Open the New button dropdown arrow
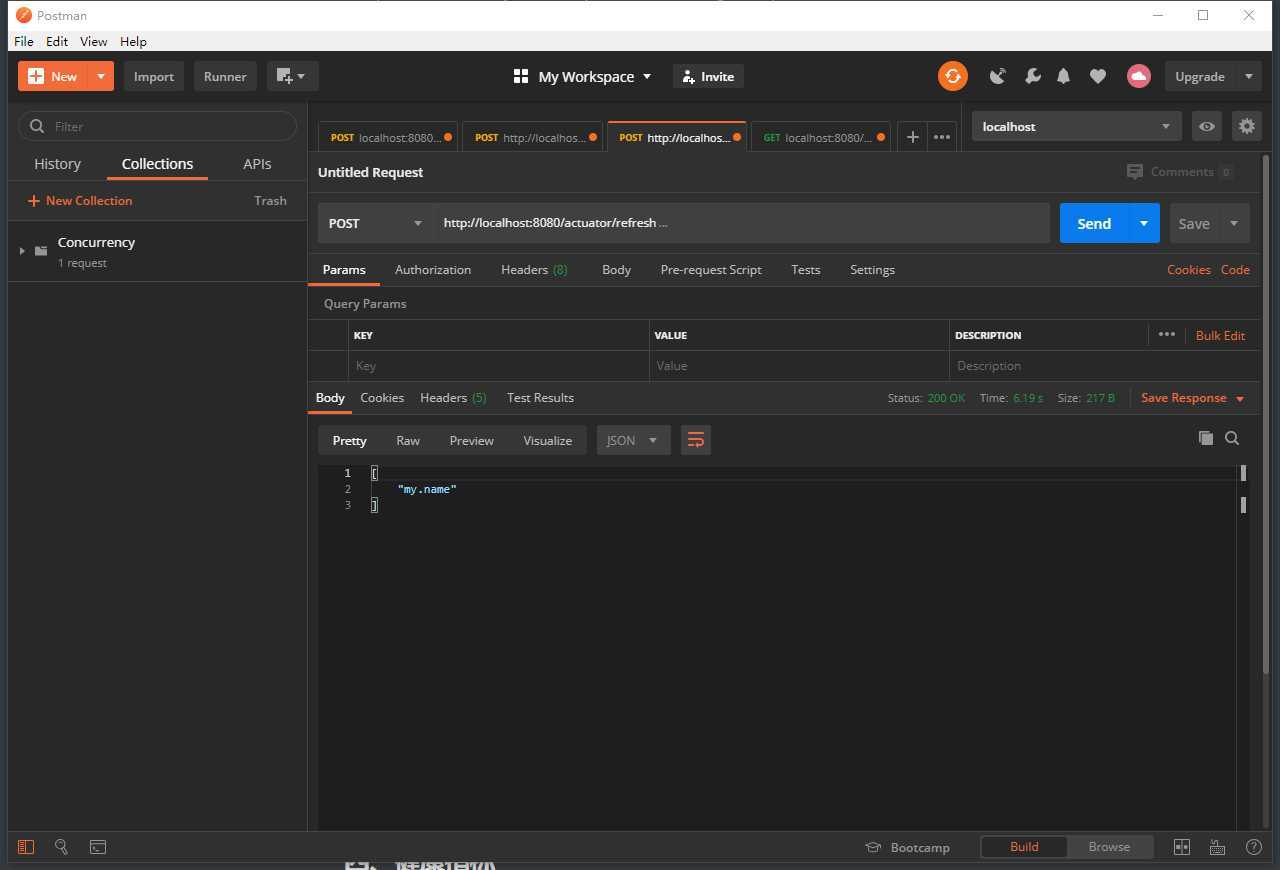The height and width of the screenshot is (870, 1280). (101, 76)
